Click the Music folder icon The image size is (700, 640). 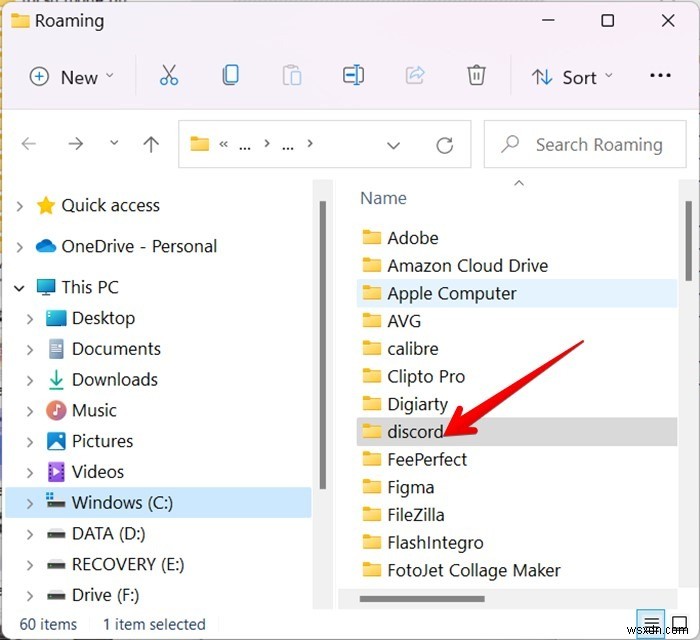(56, 410)
